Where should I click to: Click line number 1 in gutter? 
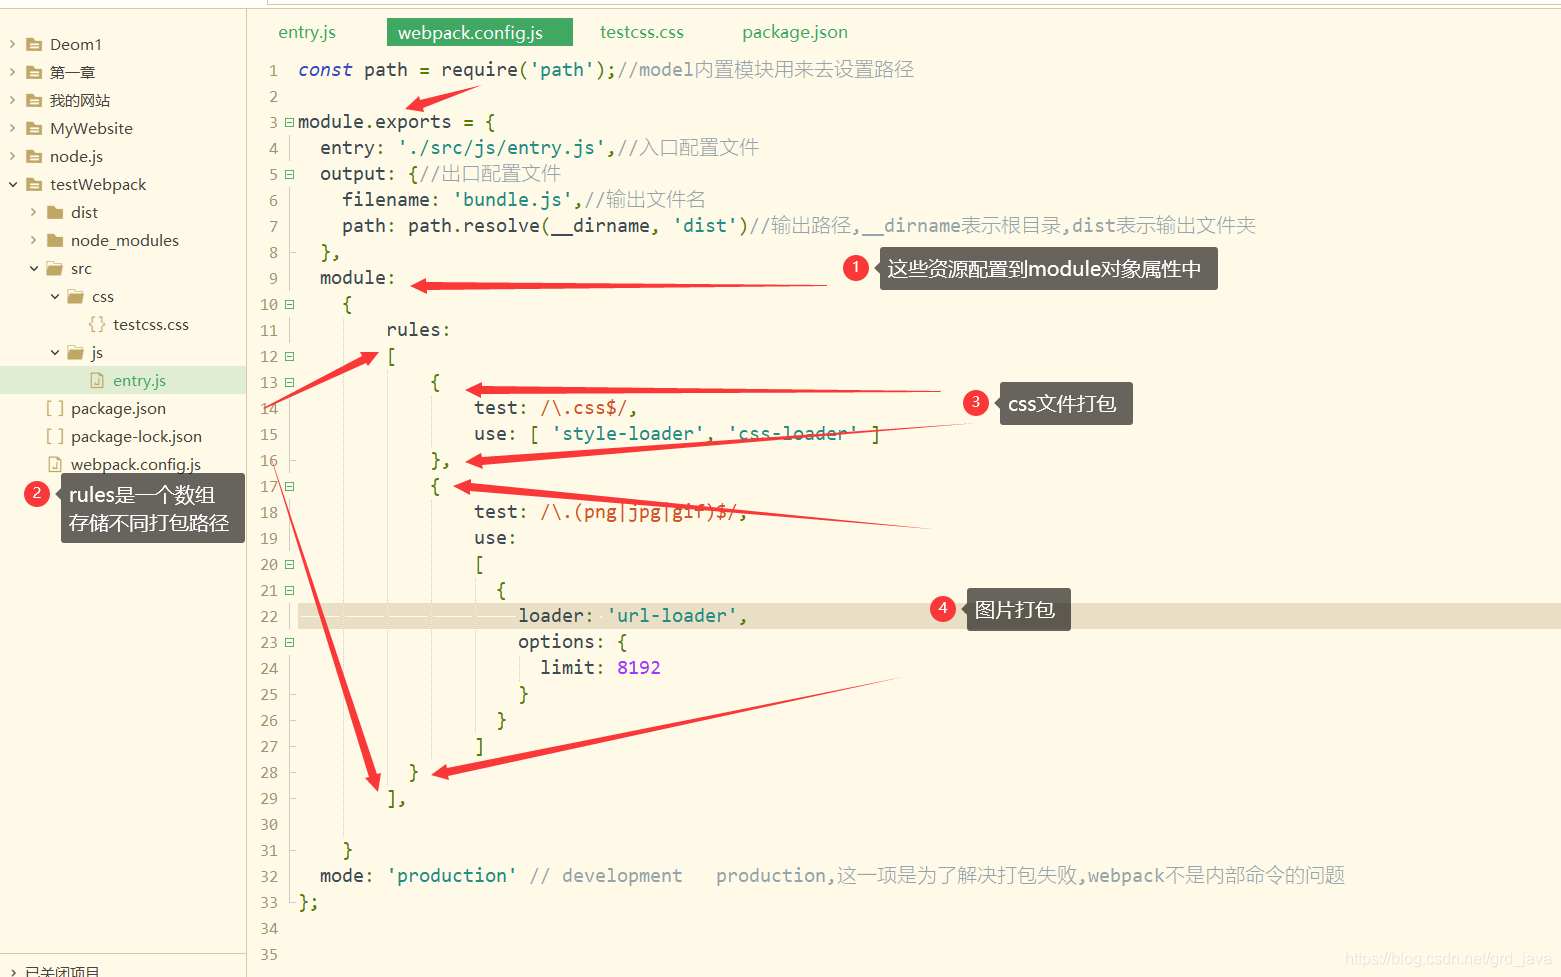point(273,70)
